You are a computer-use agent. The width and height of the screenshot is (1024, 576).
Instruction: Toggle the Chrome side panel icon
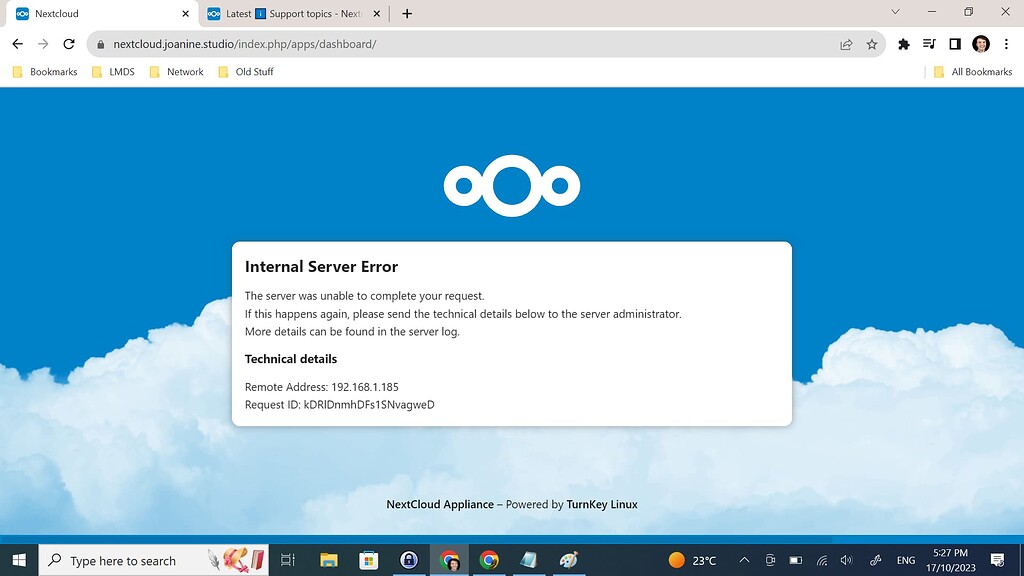955,44
